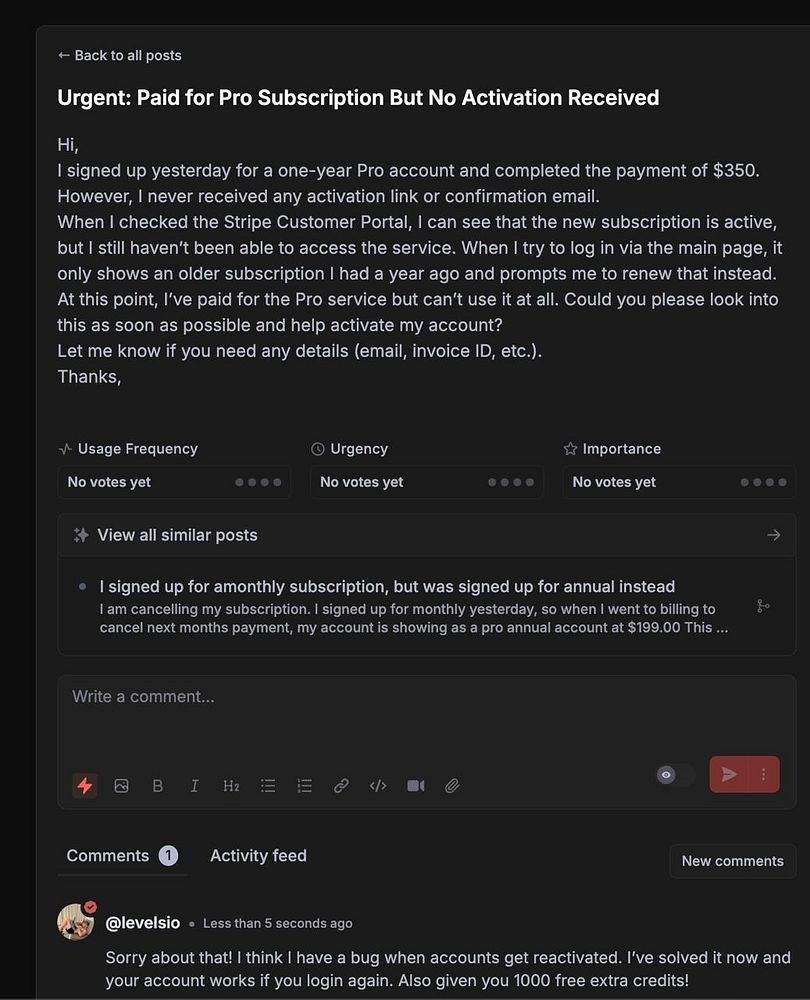The image size is (810, 1000).
Task: Click the merge icon on similar post
Action: (763, 606)
